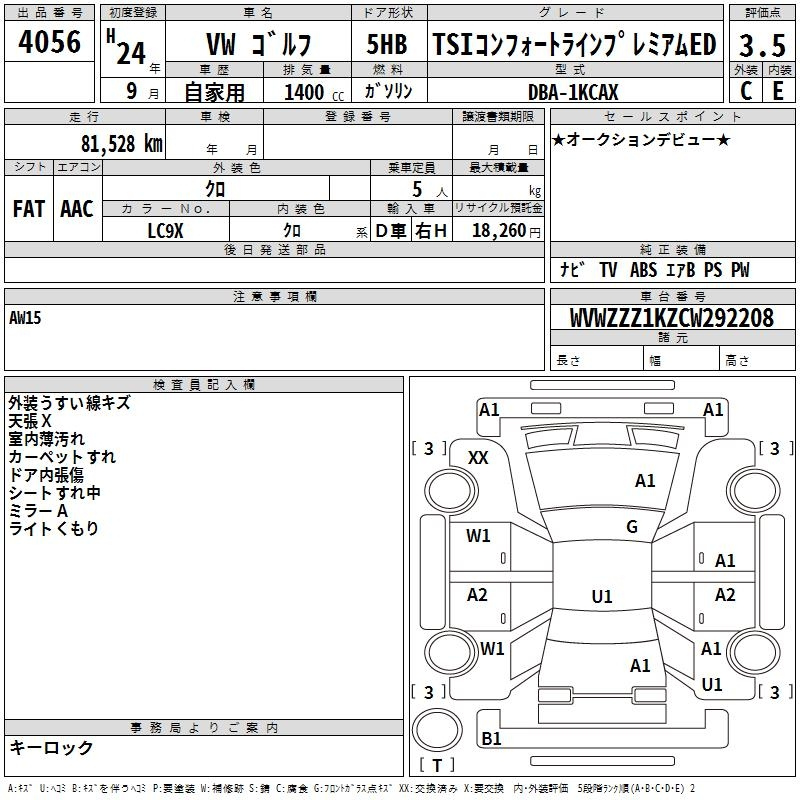
Task: Click the G mark on the windshield
Action: 632,527
